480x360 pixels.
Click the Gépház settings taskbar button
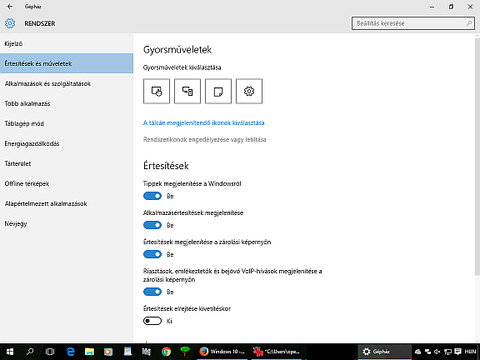pos(384,352)
